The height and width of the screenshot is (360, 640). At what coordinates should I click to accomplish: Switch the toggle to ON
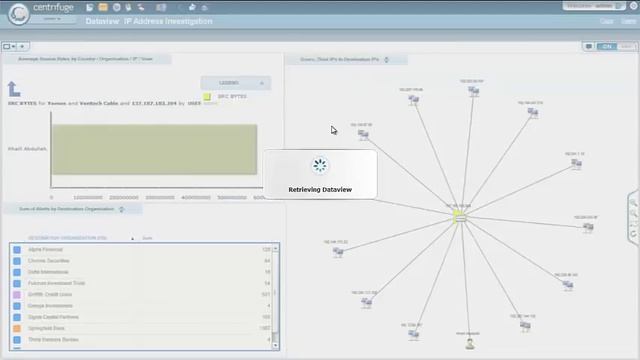coord(607,47)
